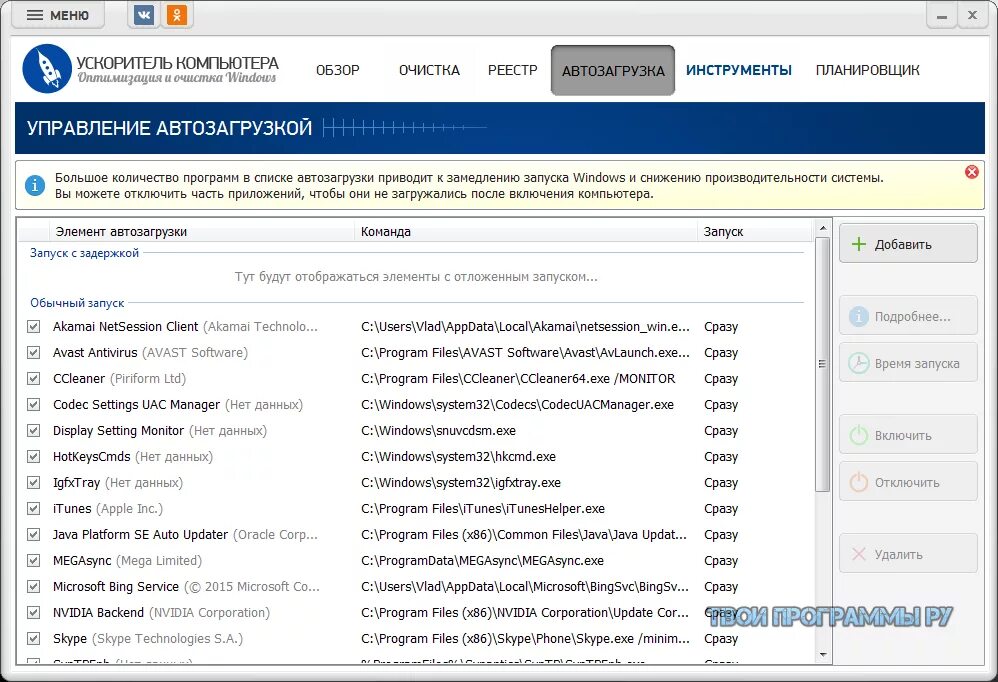This screenshot has height=682, width=998.
Task: Click iTunesHelper.exe command path
Action: (483, 508)
